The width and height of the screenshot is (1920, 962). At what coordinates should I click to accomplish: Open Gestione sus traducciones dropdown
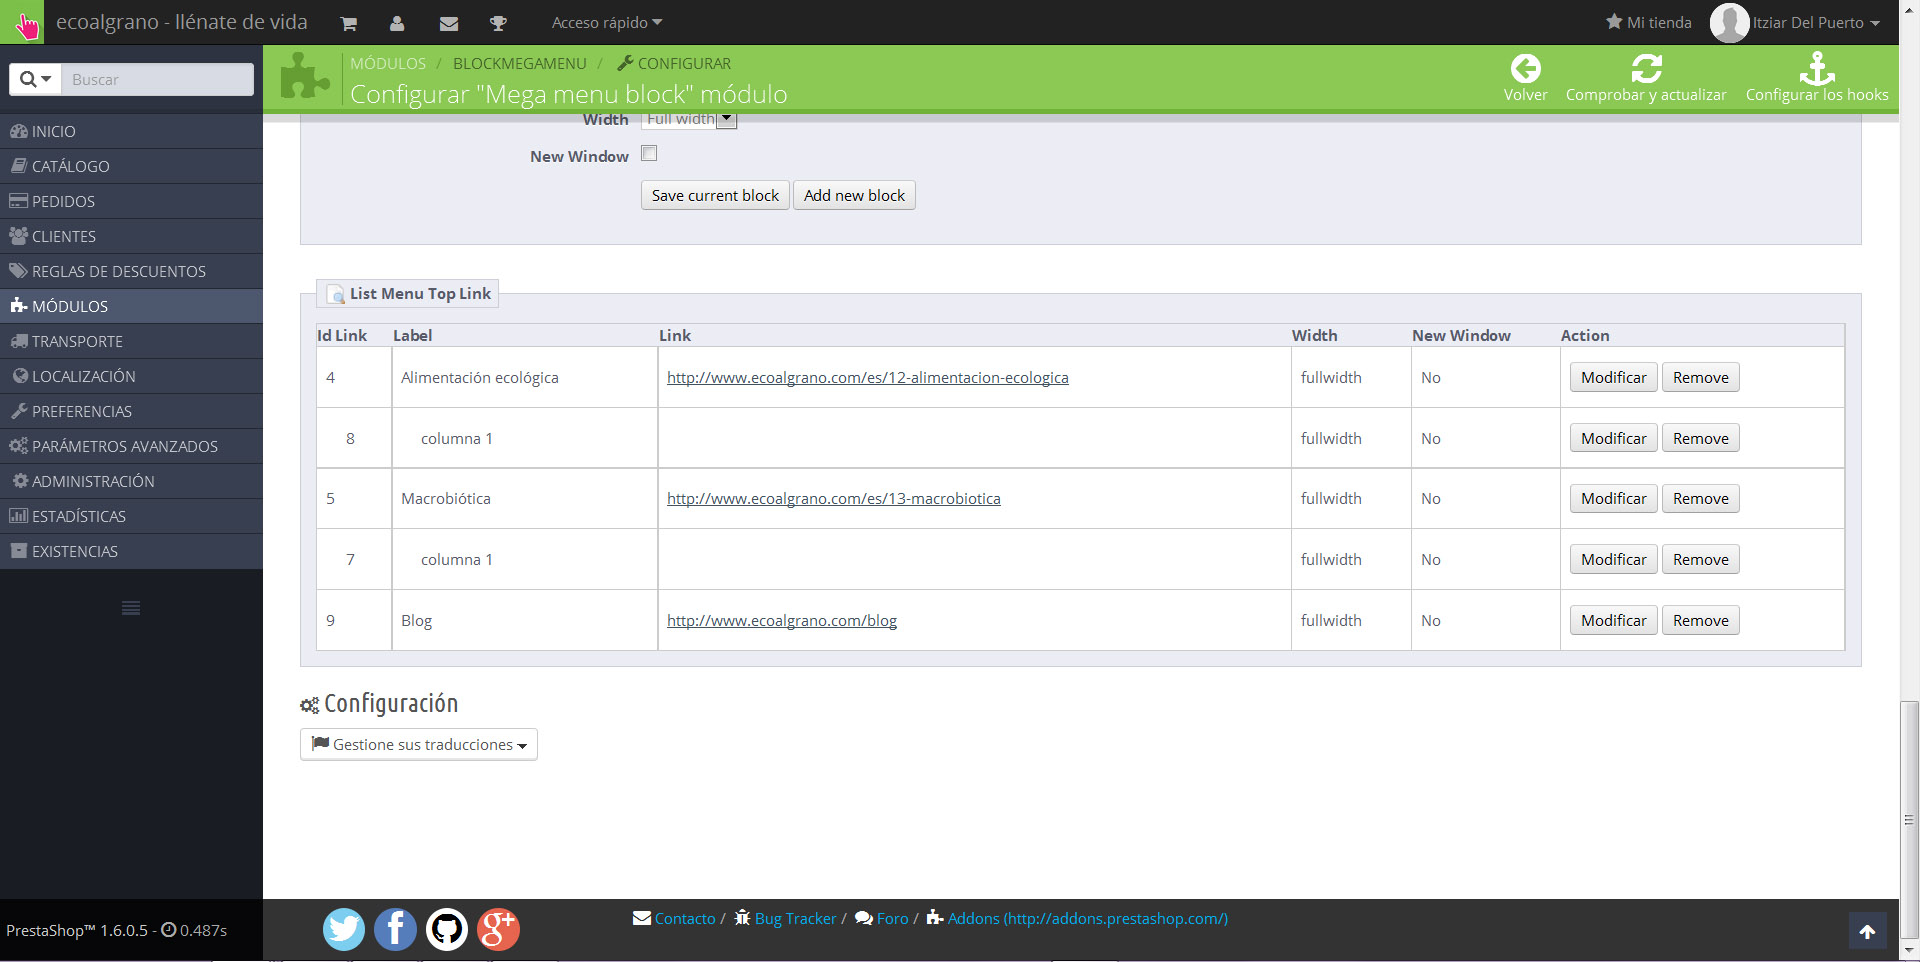[419, 745]
